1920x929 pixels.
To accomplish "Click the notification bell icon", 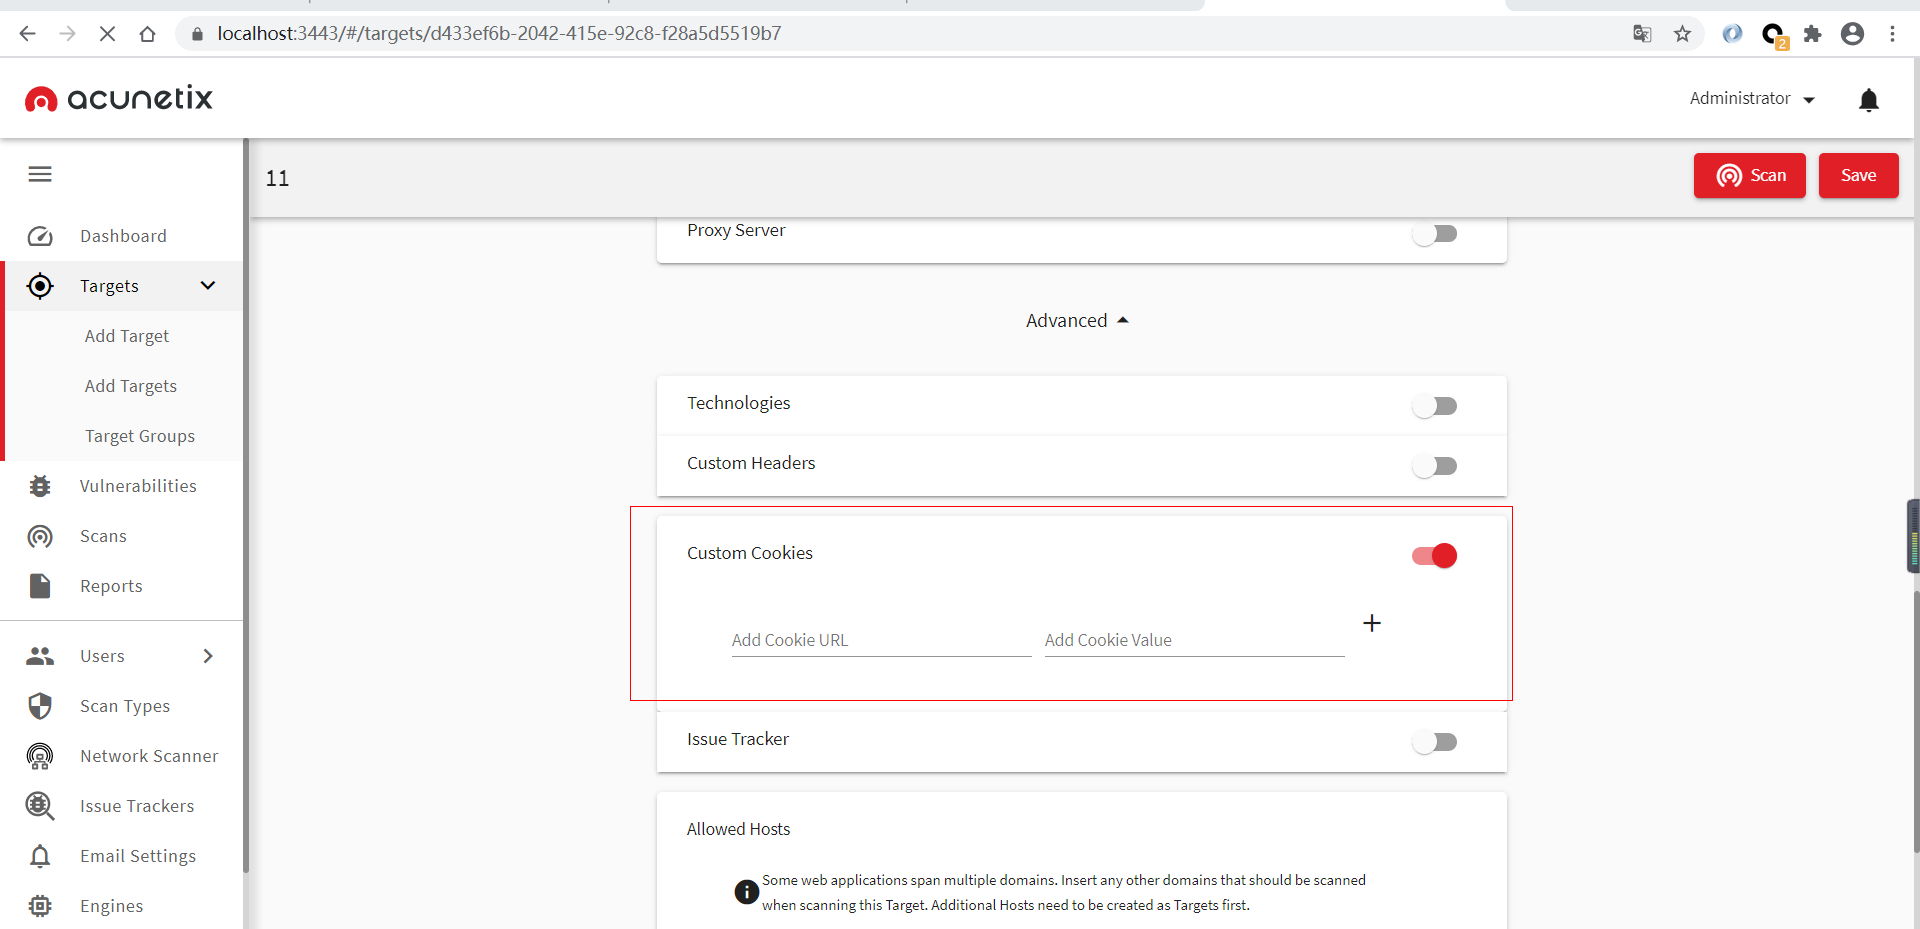I will [1868, 100].
